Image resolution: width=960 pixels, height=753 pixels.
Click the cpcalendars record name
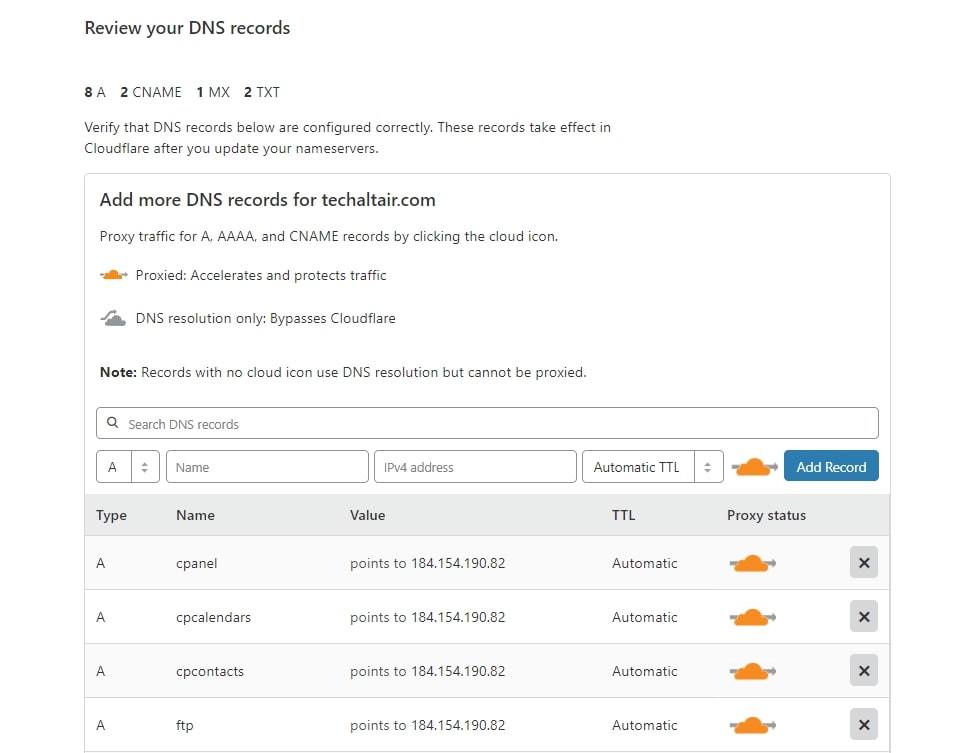(214, 618)
